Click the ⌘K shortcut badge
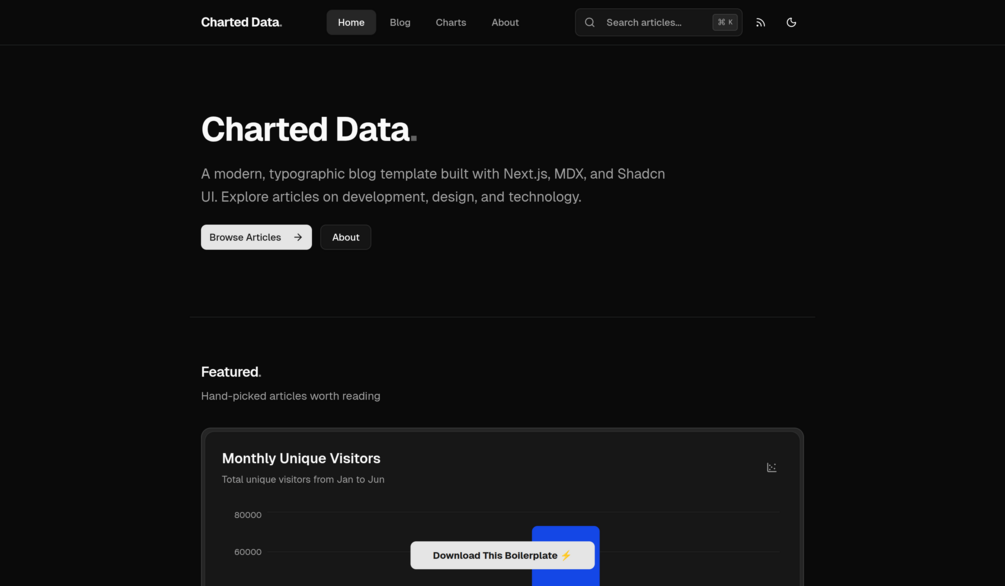Image resolution: width=1005 pixels, height=586 pixels. 725,22
